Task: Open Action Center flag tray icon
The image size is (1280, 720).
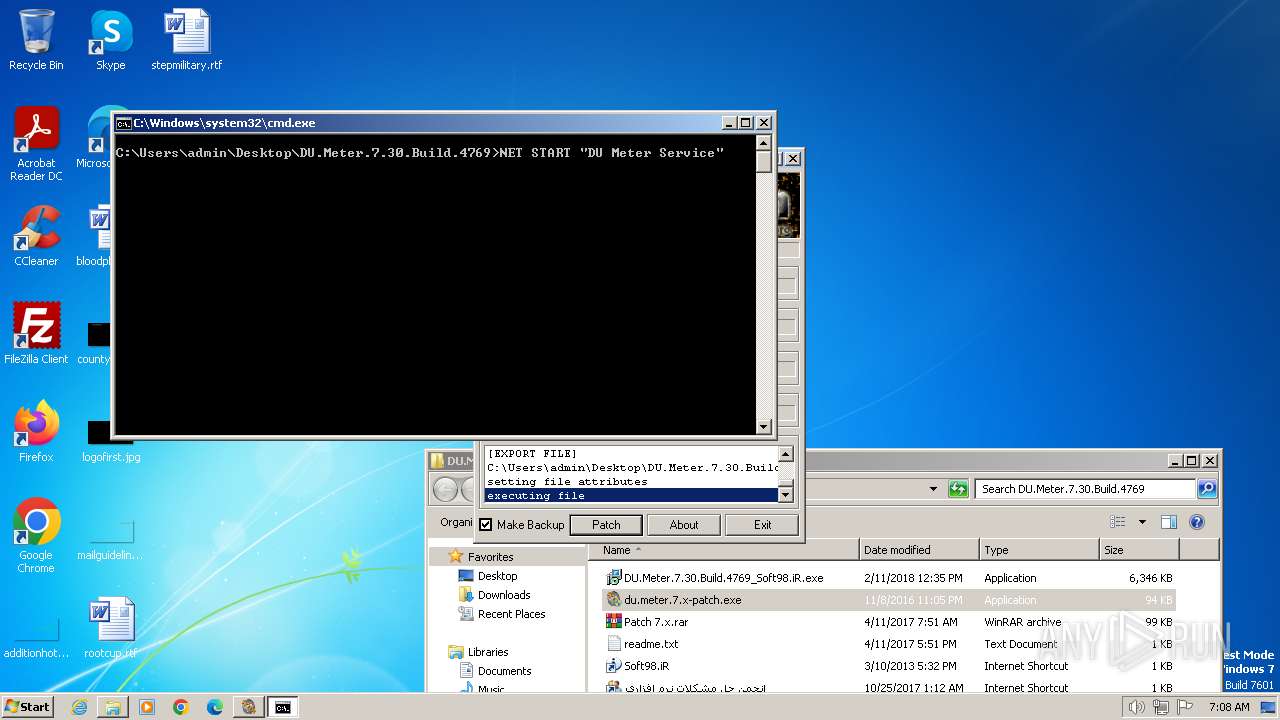Action: (x=1185, y=707)
